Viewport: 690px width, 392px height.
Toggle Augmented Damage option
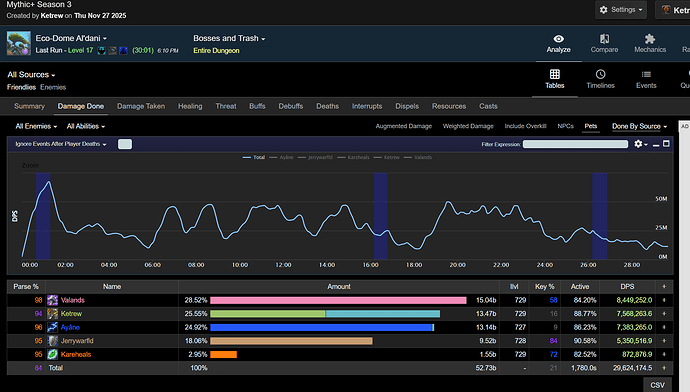[404, 126]
